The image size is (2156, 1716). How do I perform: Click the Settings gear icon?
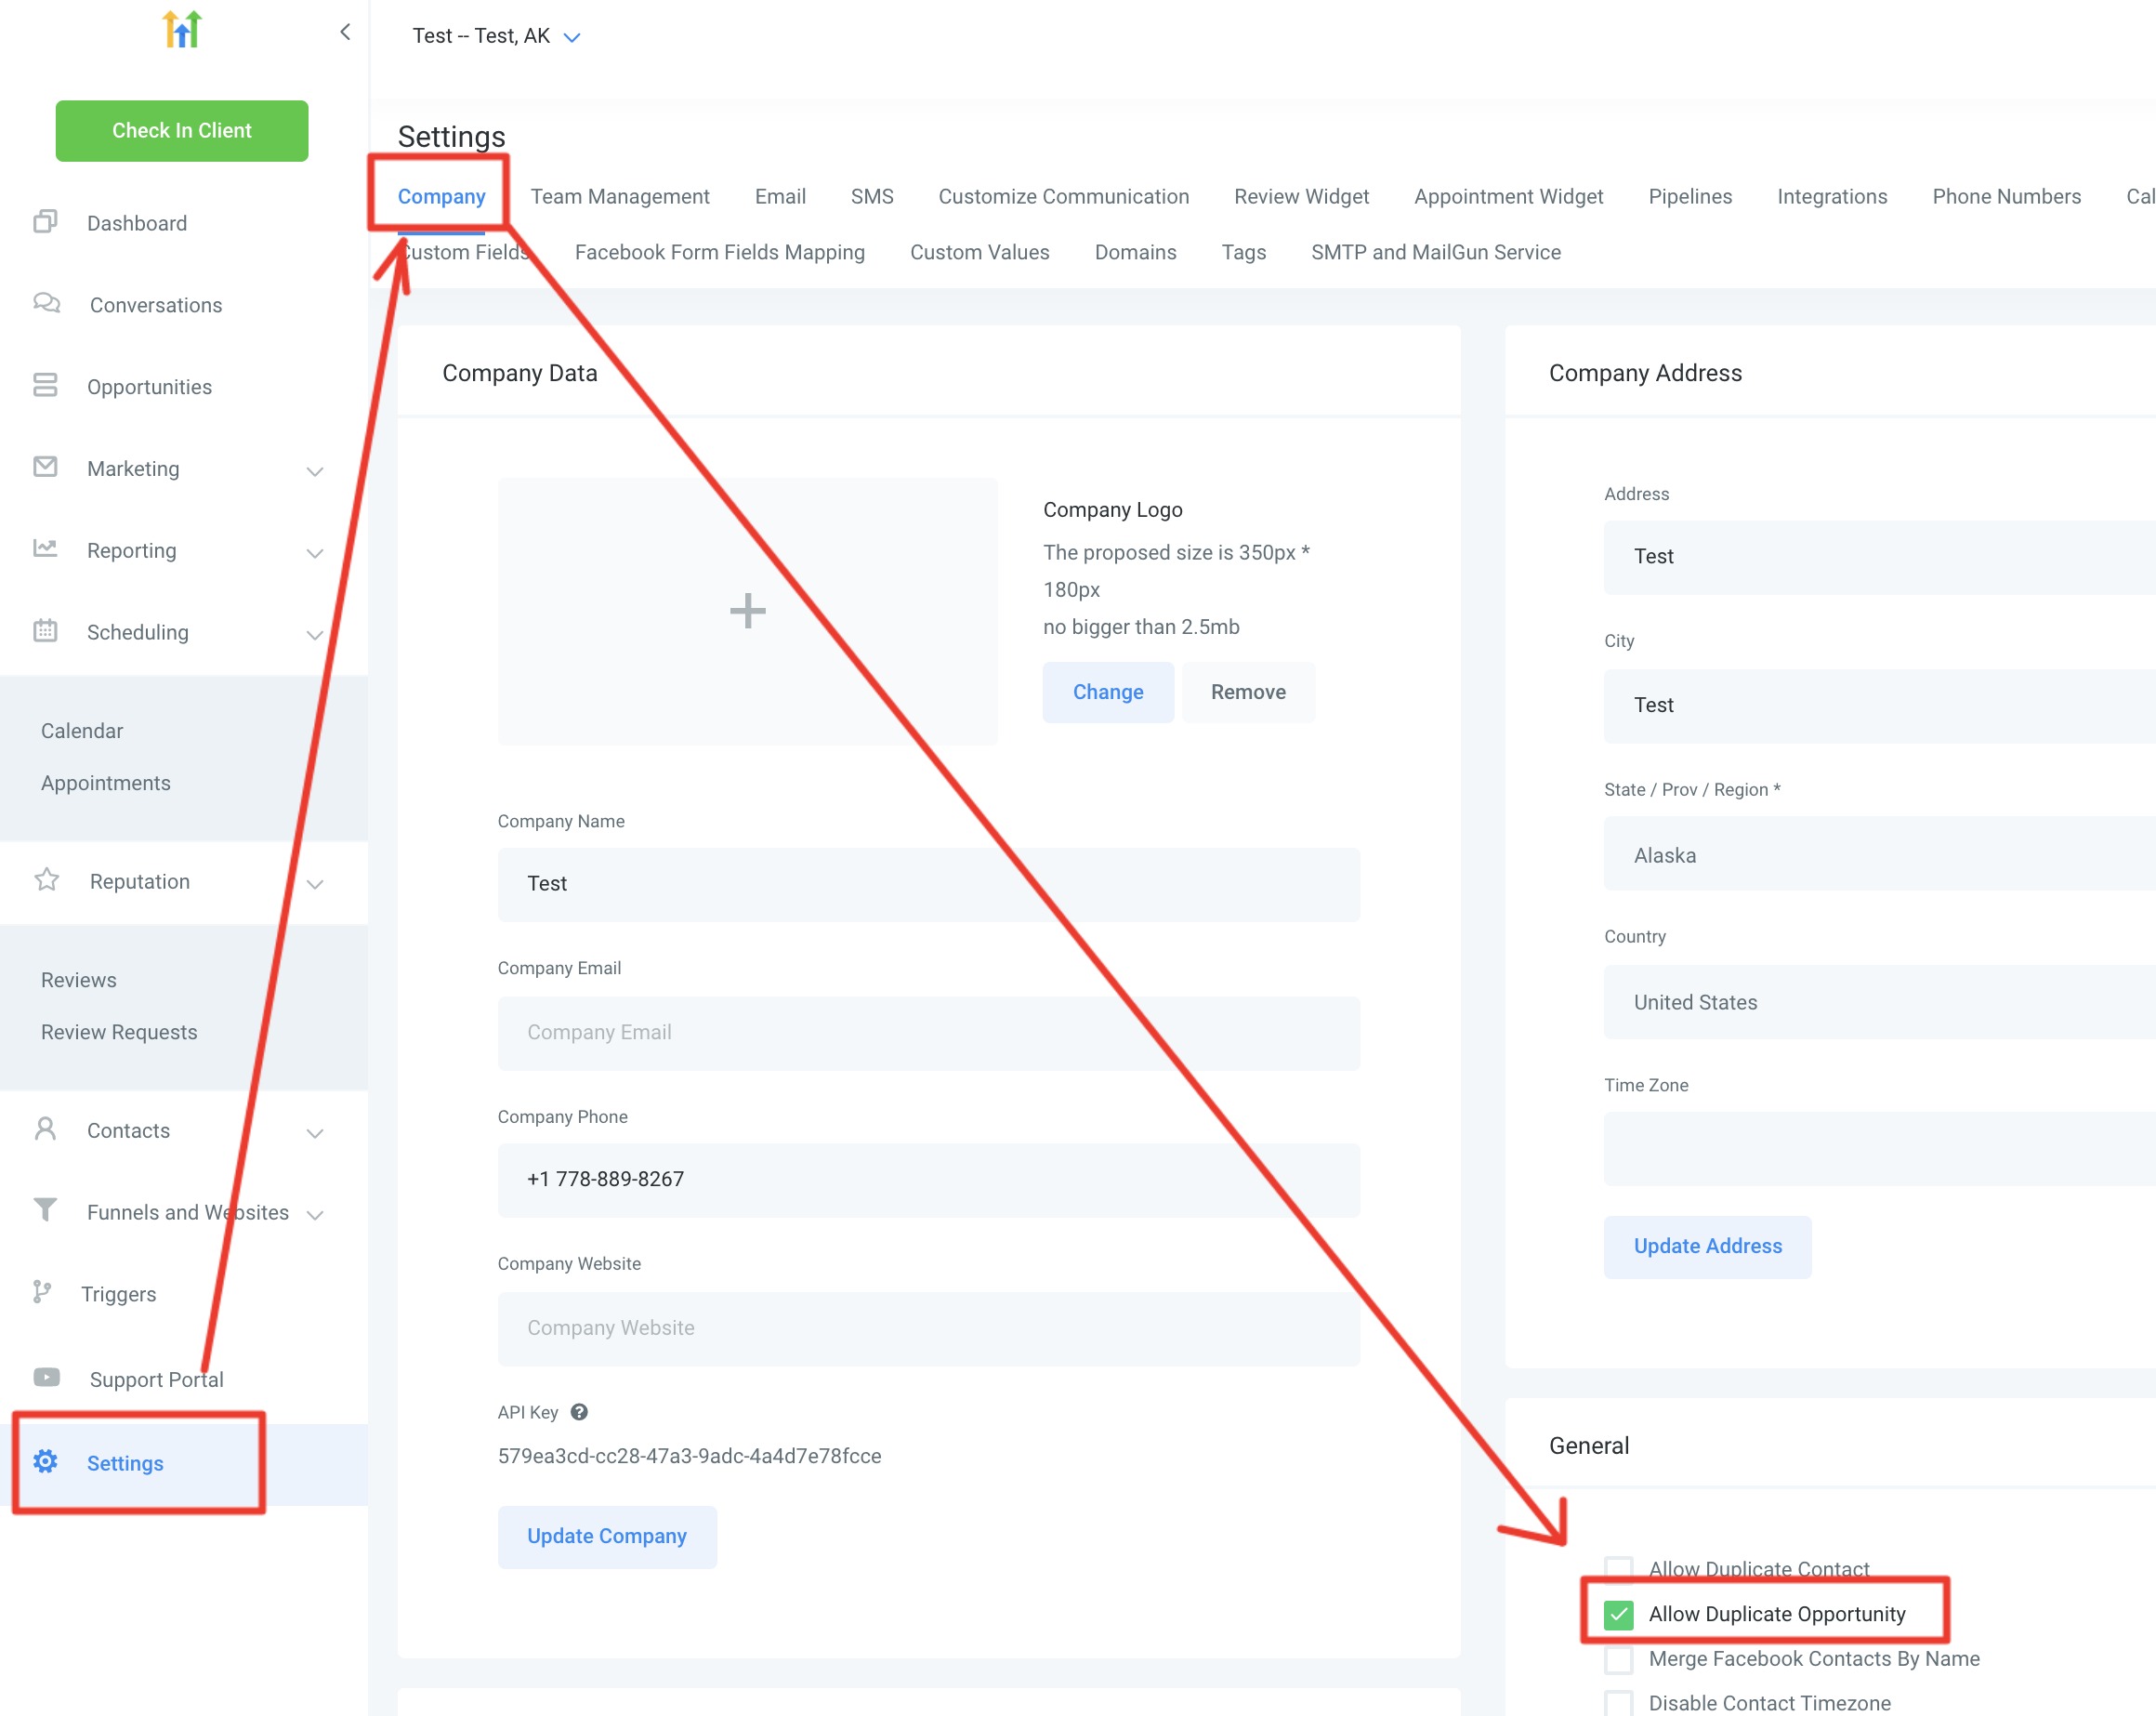(45, 1461)
